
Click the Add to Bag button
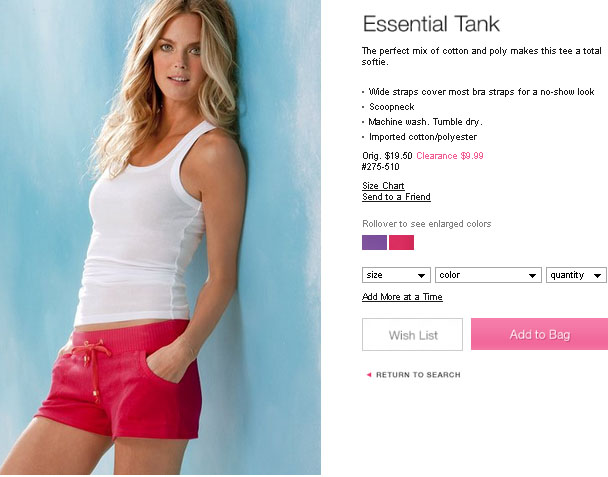pyautogui.click(x=539, y=334)
